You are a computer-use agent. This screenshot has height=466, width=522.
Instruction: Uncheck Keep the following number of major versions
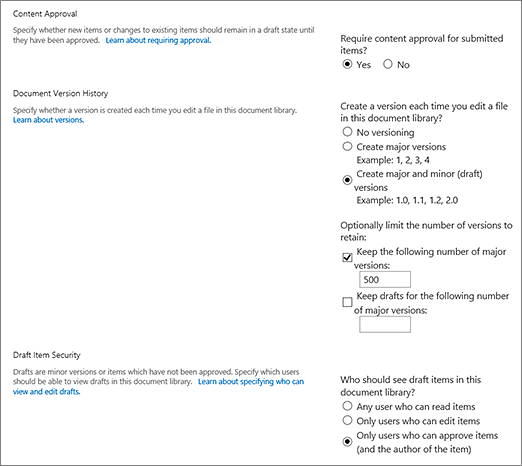pyautogui.click(x=347, y=258)
